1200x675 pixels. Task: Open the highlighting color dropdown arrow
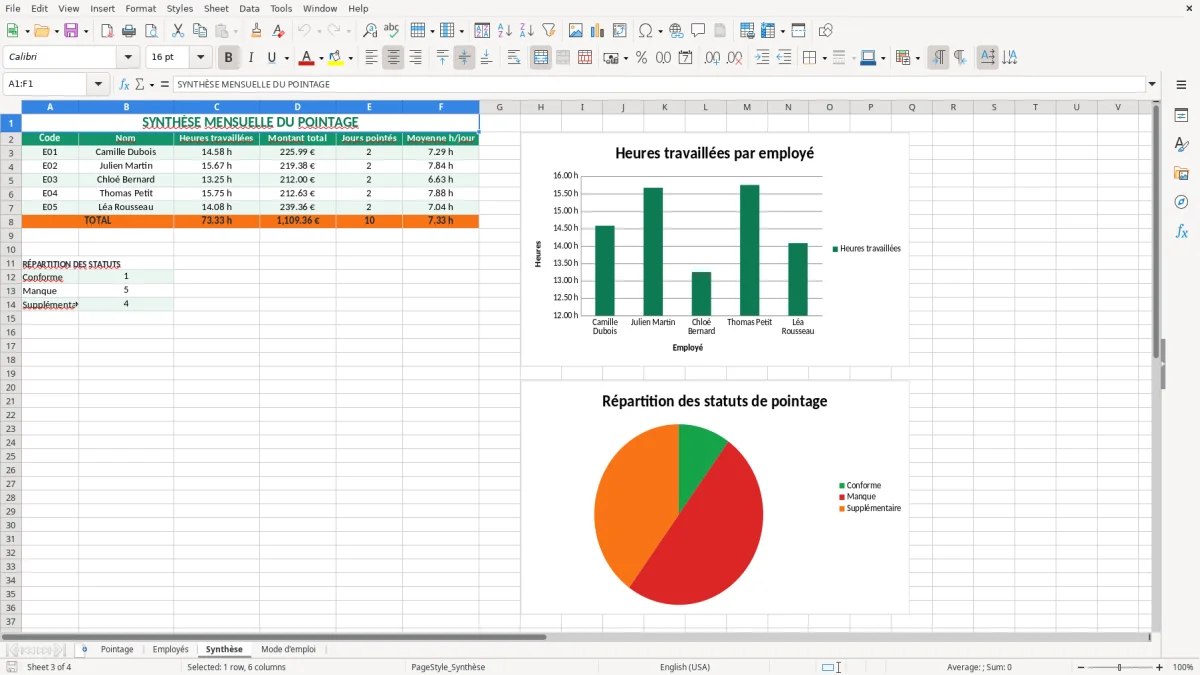[x=350, y=58]
